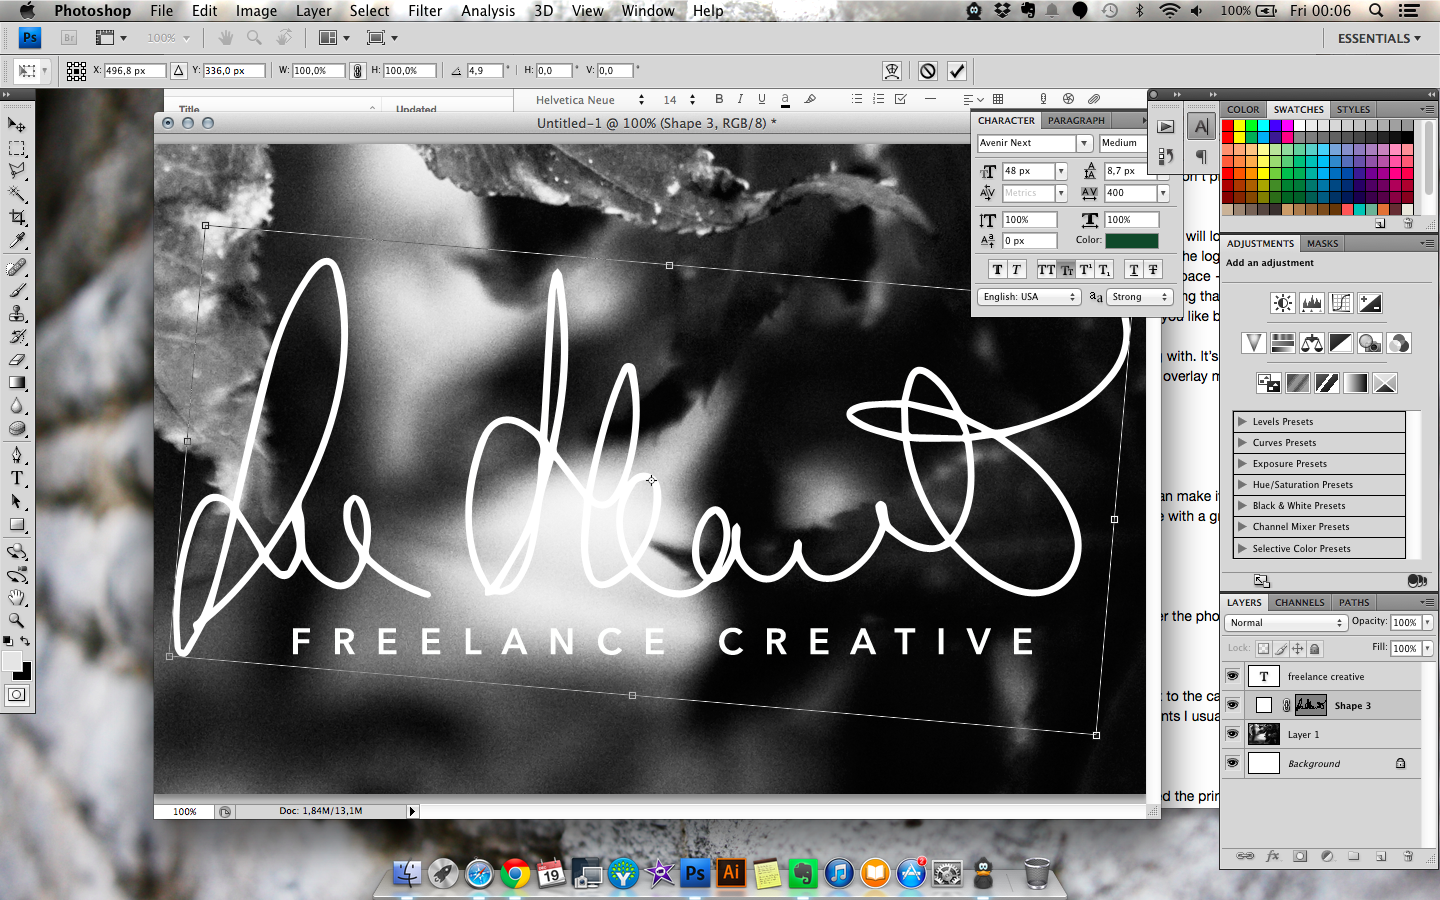The image size is (1440, 900).
Task: Open the foreground color swatch in toolbox
Action: tap(12, 661)
